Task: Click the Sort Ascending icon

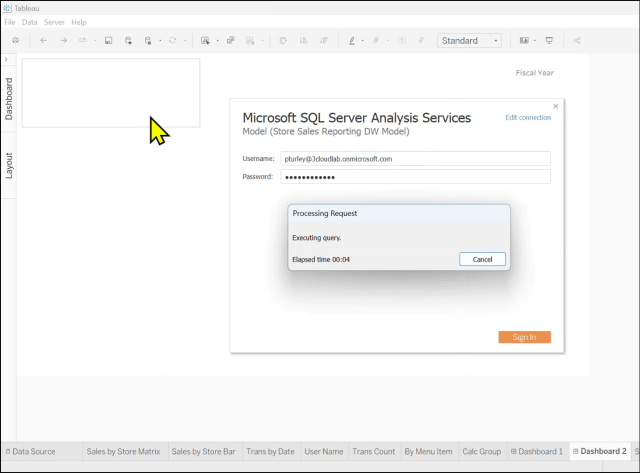Action: [x=304, y=40]
